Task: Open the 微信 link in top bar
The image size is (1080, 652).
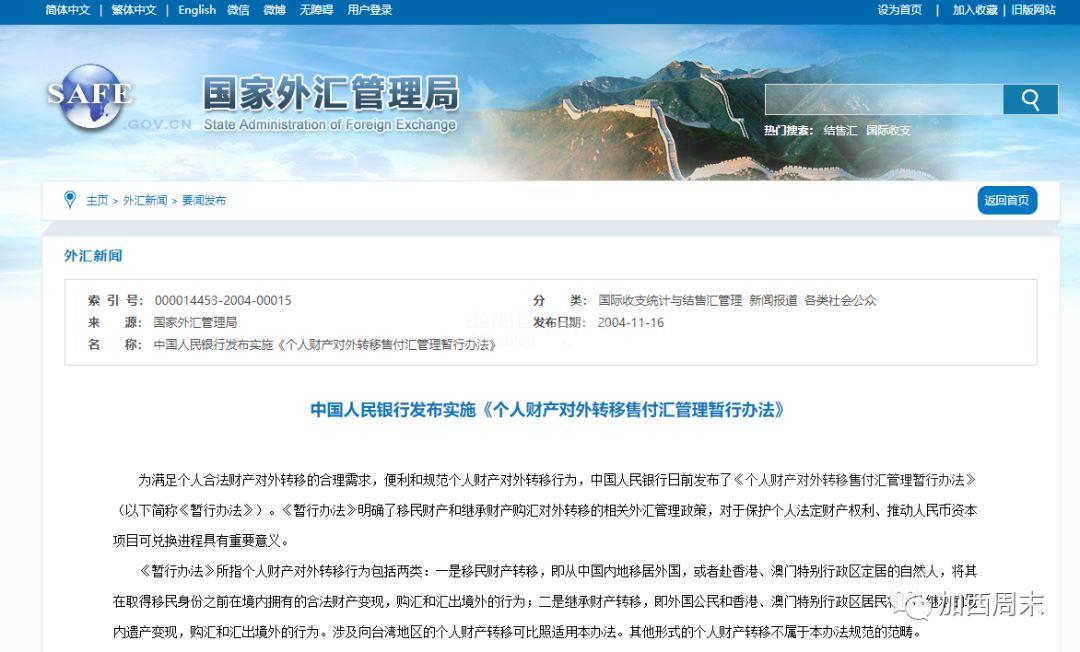Action: click(x=238, y=10)
